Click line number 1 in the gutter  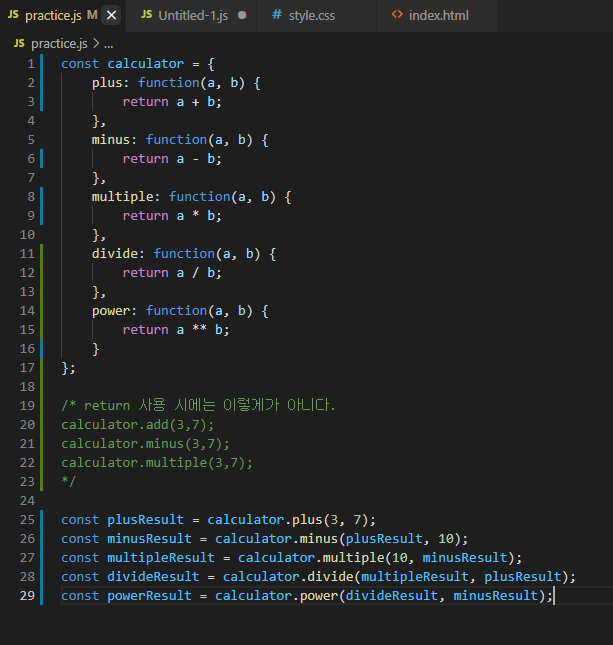(x=31, y=64)
